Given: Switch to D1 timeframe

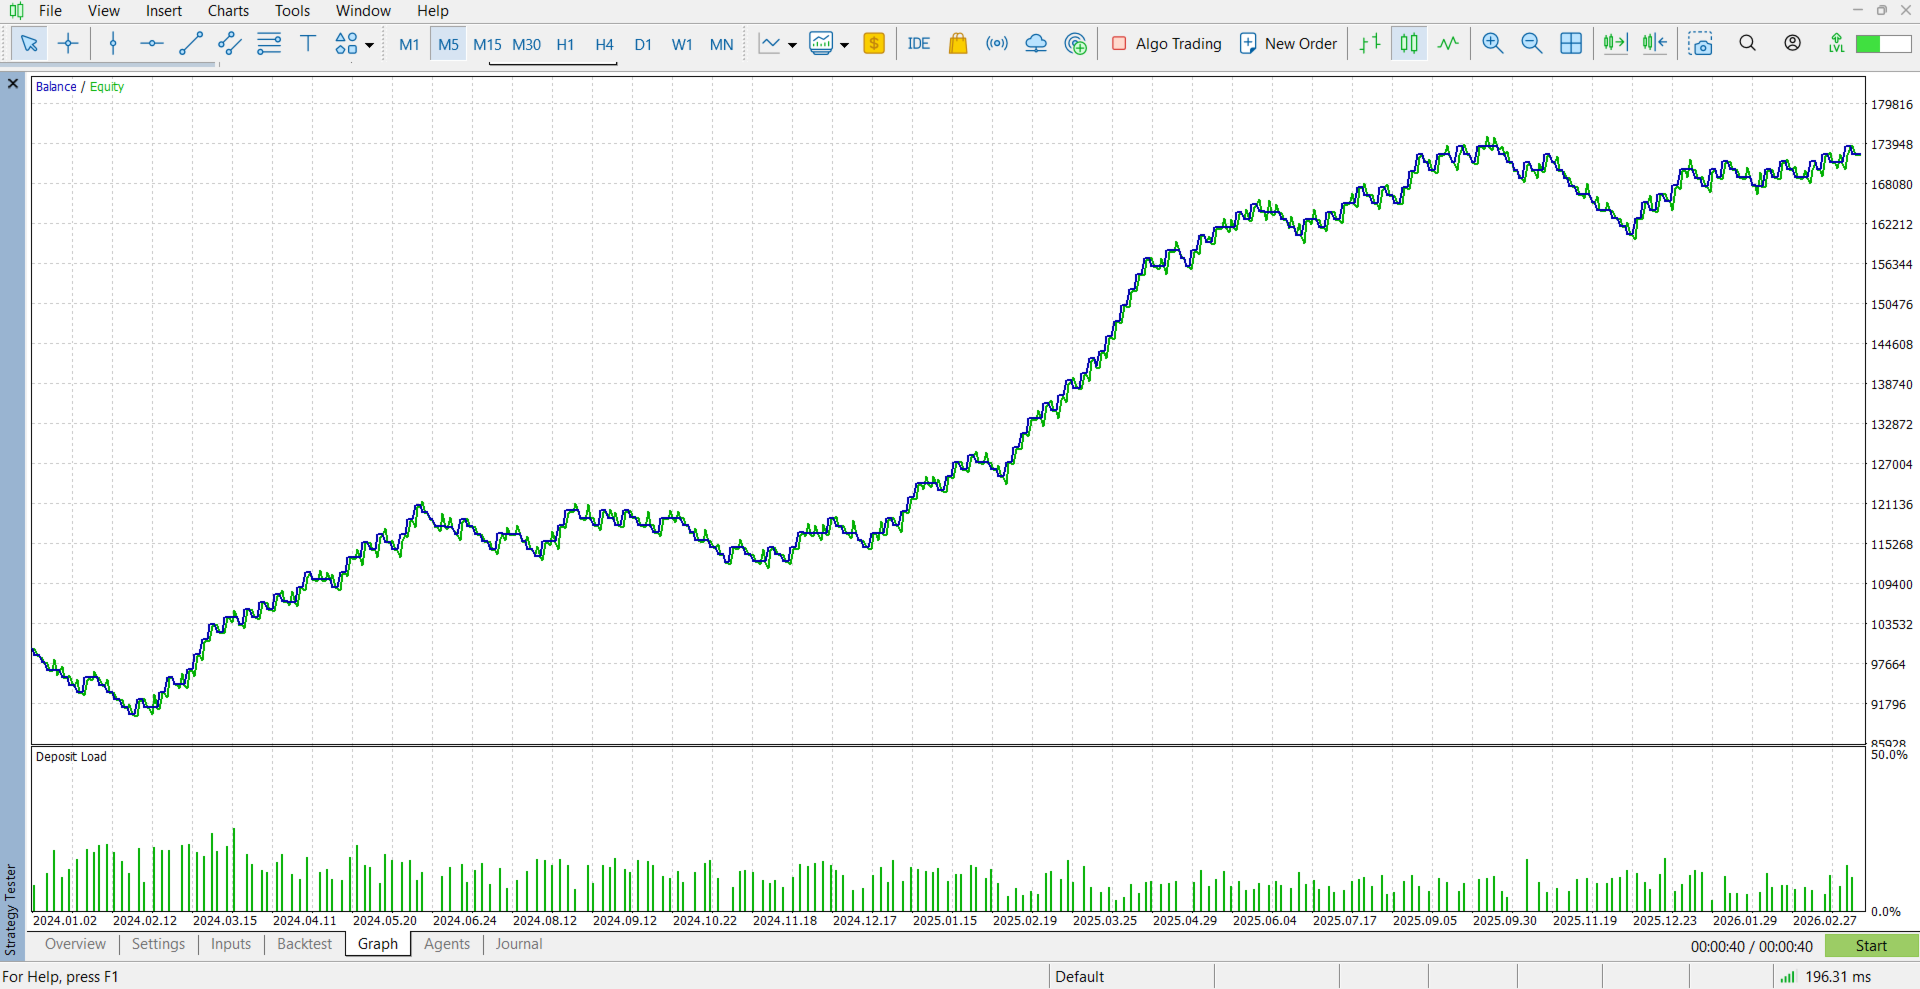Looking at the screenshot, I should (x=643, y=44).
